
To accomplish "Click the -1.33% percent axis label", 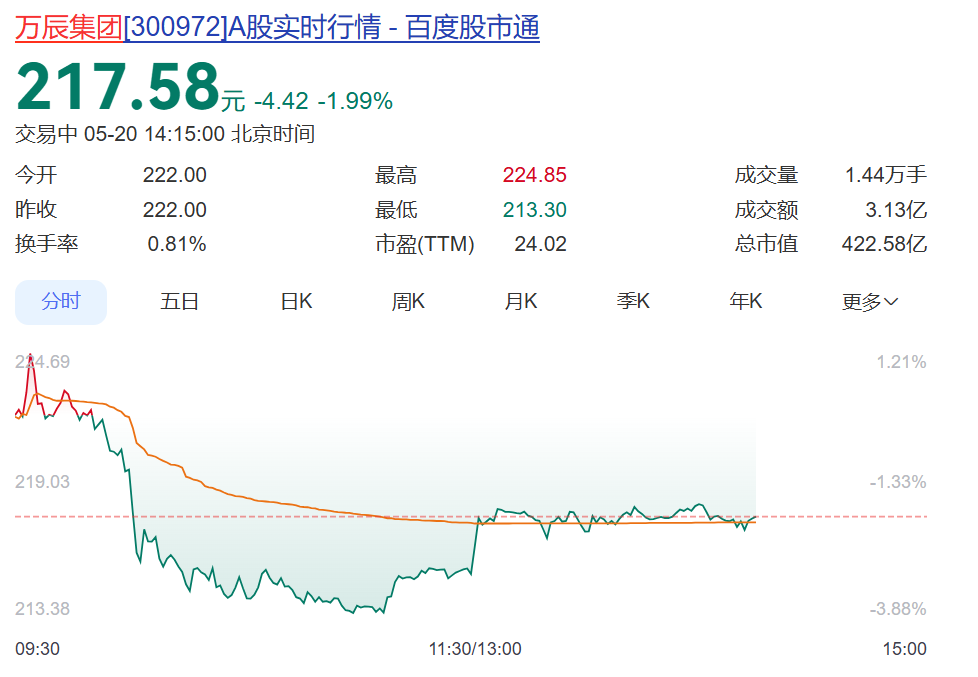I will click(898, 482).
